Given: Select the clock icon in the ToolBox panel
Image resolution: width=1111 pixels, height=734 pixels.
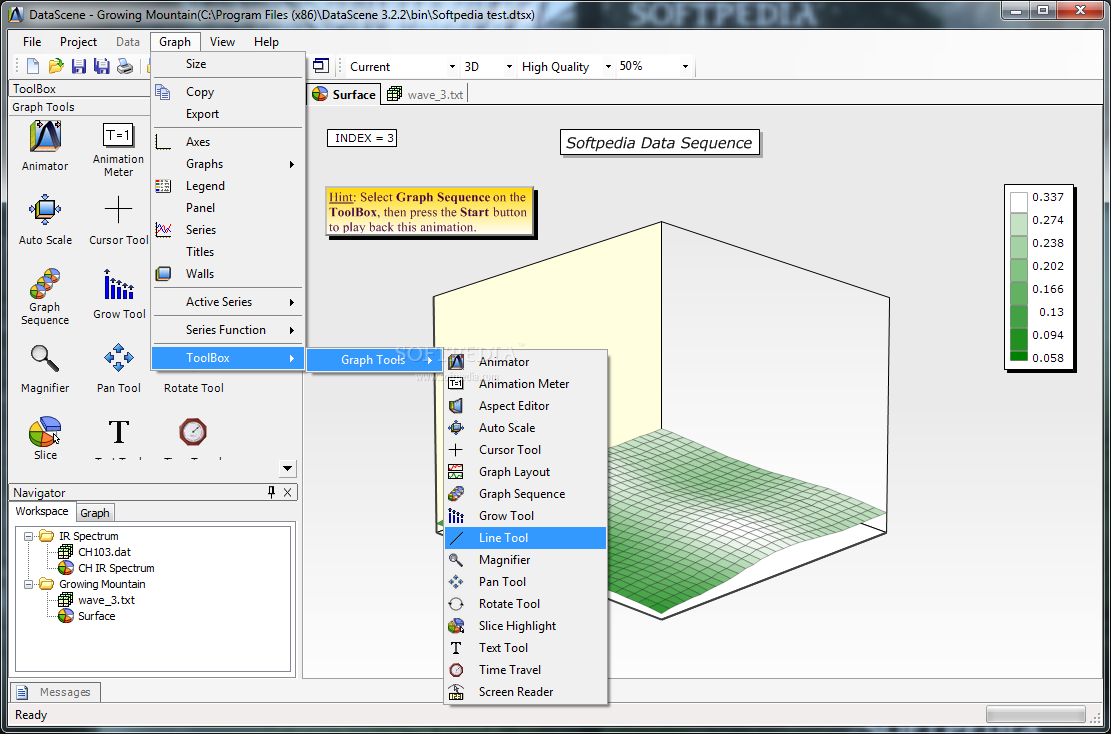Looking at the screenshot, I should [193, 431].
